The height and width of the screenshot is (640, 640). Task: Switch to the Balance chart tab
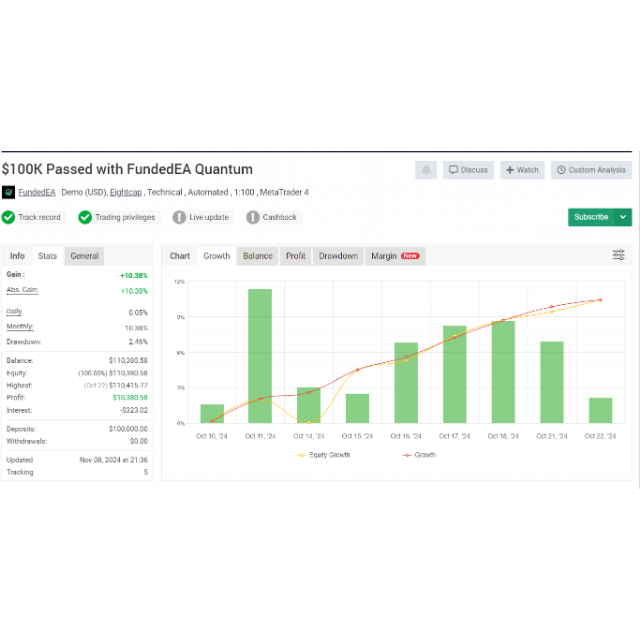coord(257,256)
